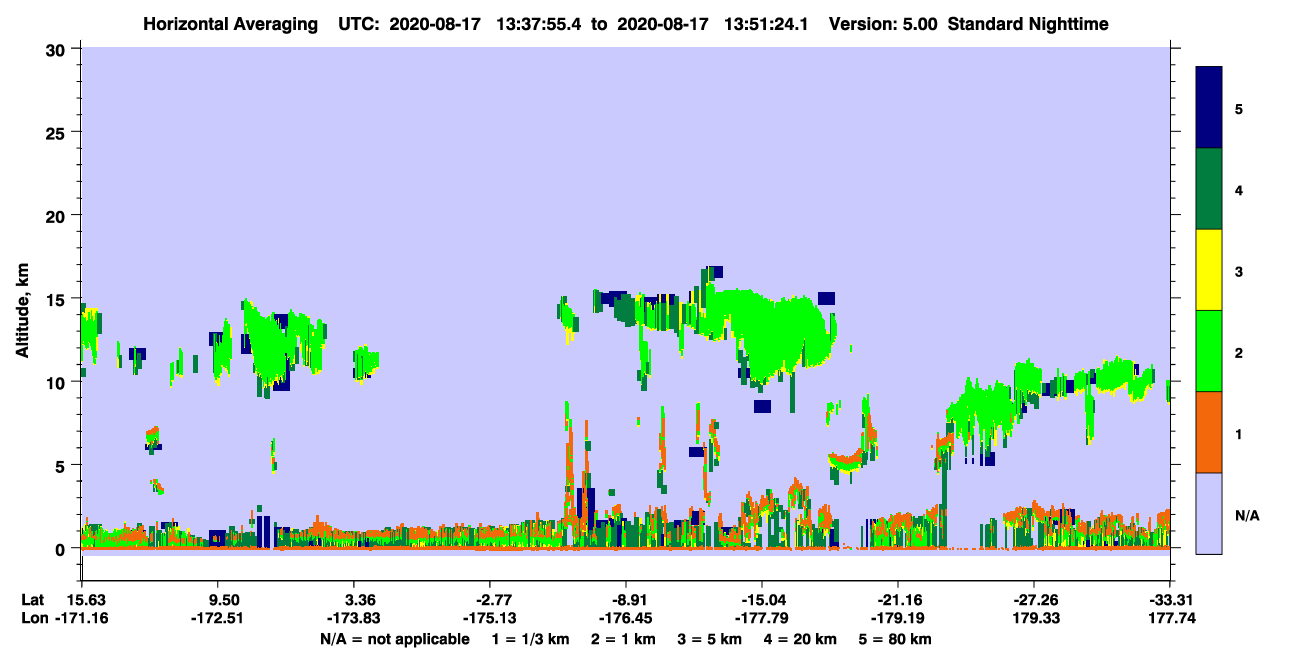Click the latitude value 3.36
Screen dimensions: 1300x667
[356, 600]
